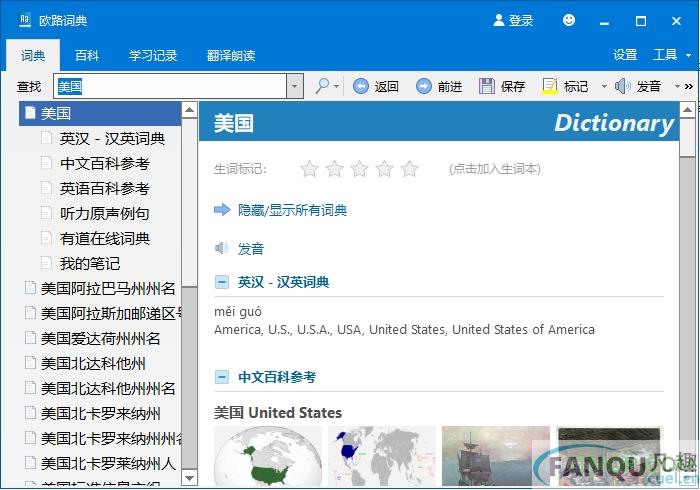Viewport: 700px width, 490px height.
Task: Select 美国阿拉巴马州州名 entry
Action: pyautogui.click(x=108, y=288)
